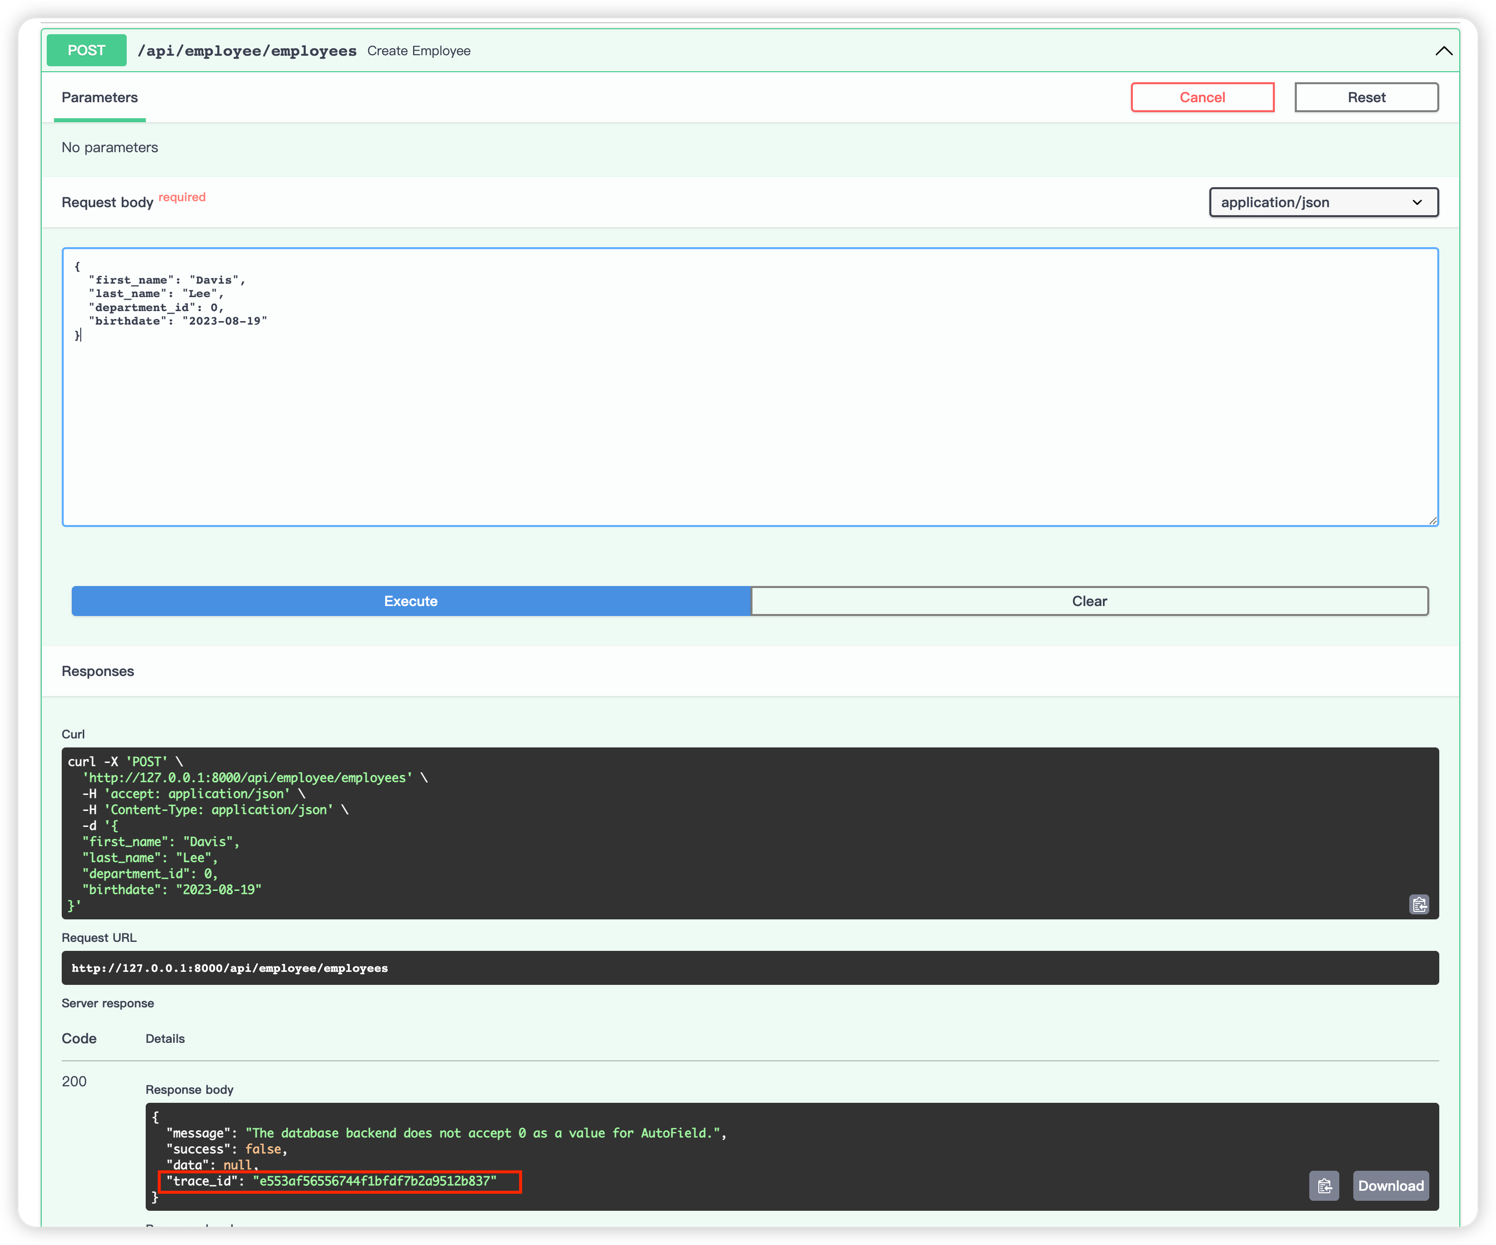Copy the curl command to clipboard
The width and height of the screenshot is (1496, 1245).
click(1419, 904)
